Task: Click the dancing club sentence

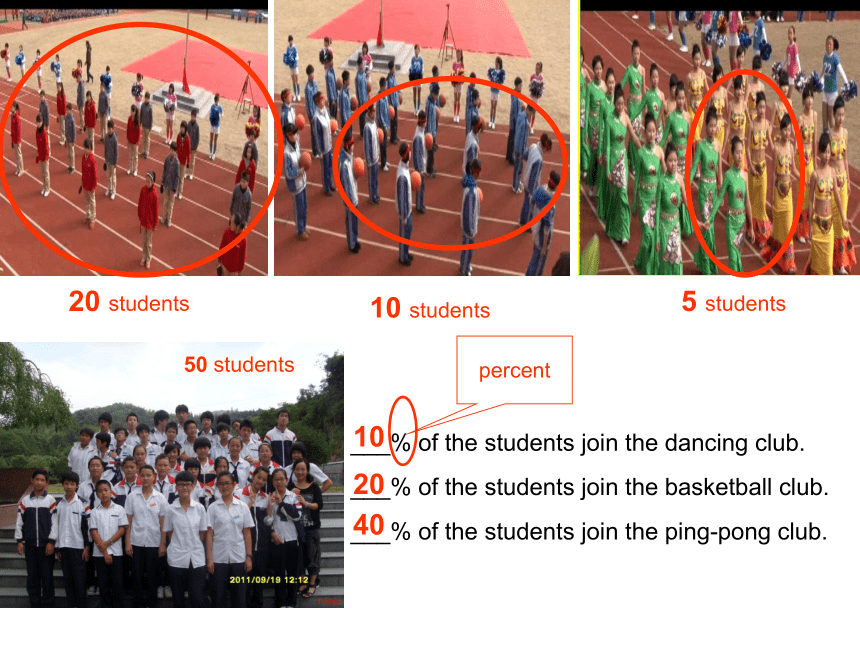Action: 597,443
